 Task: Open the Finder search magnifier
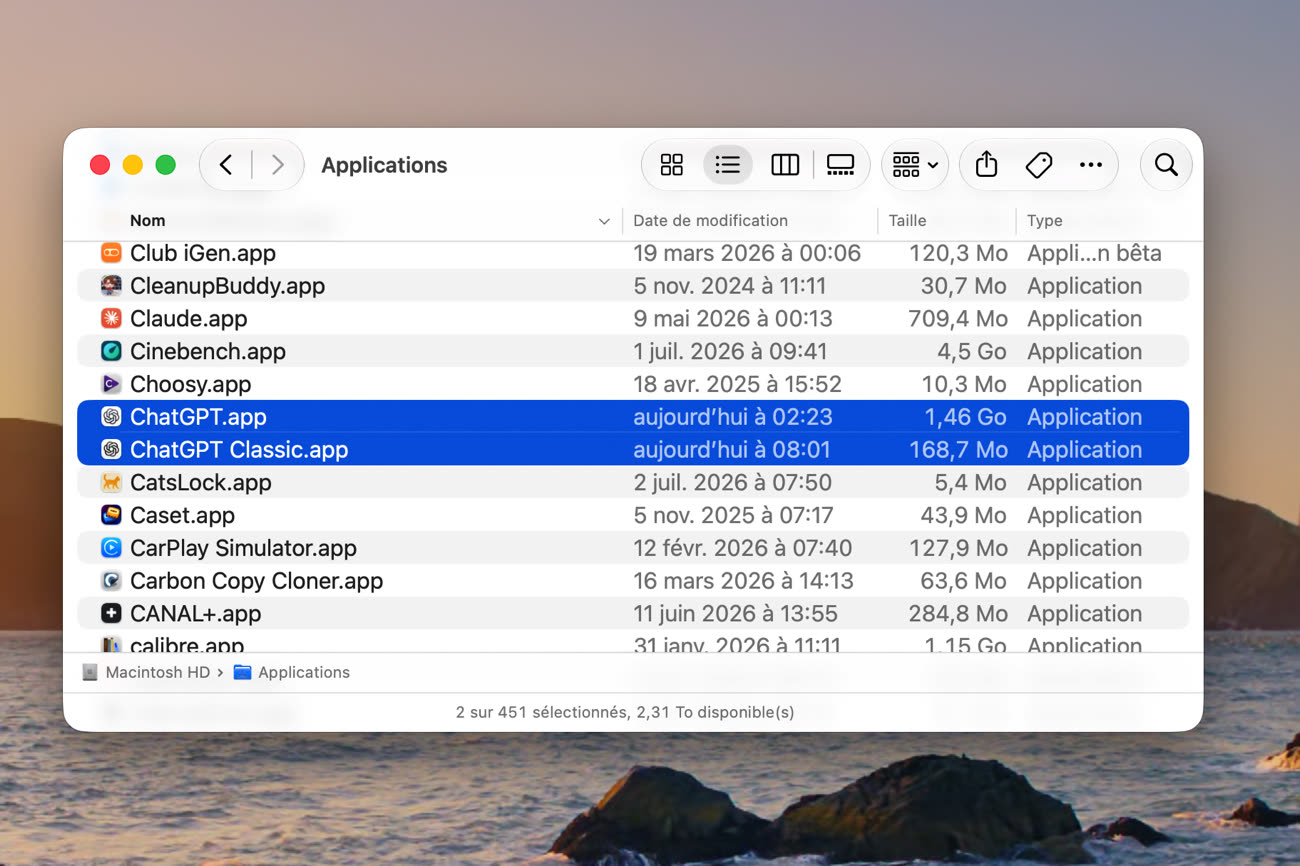(x=1166, y=165)
